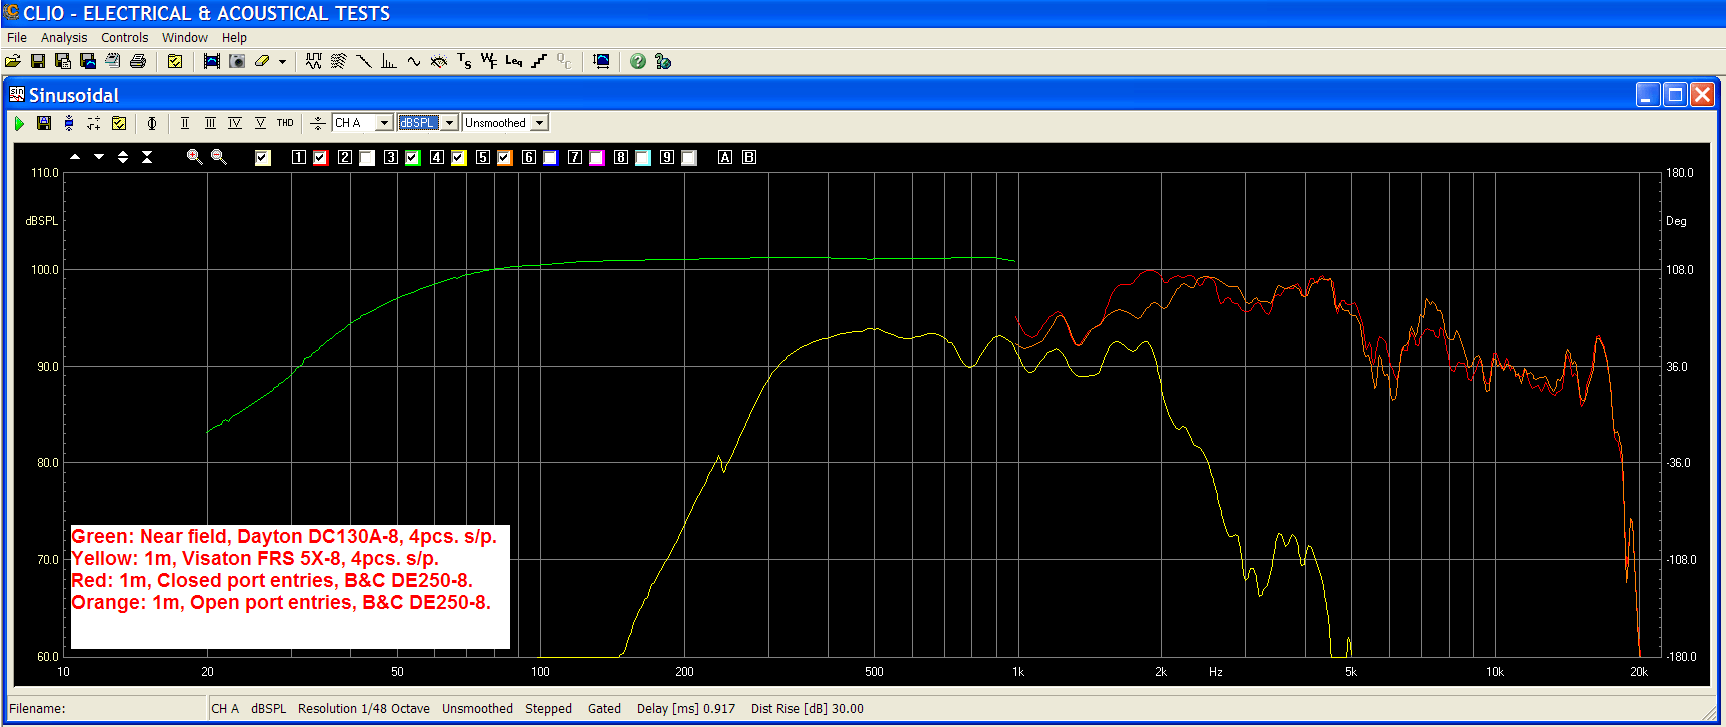Click the zoom in magnifier
Image resolution: width=1726 pixels, height=727 pixels.
(x=195, y=157)
